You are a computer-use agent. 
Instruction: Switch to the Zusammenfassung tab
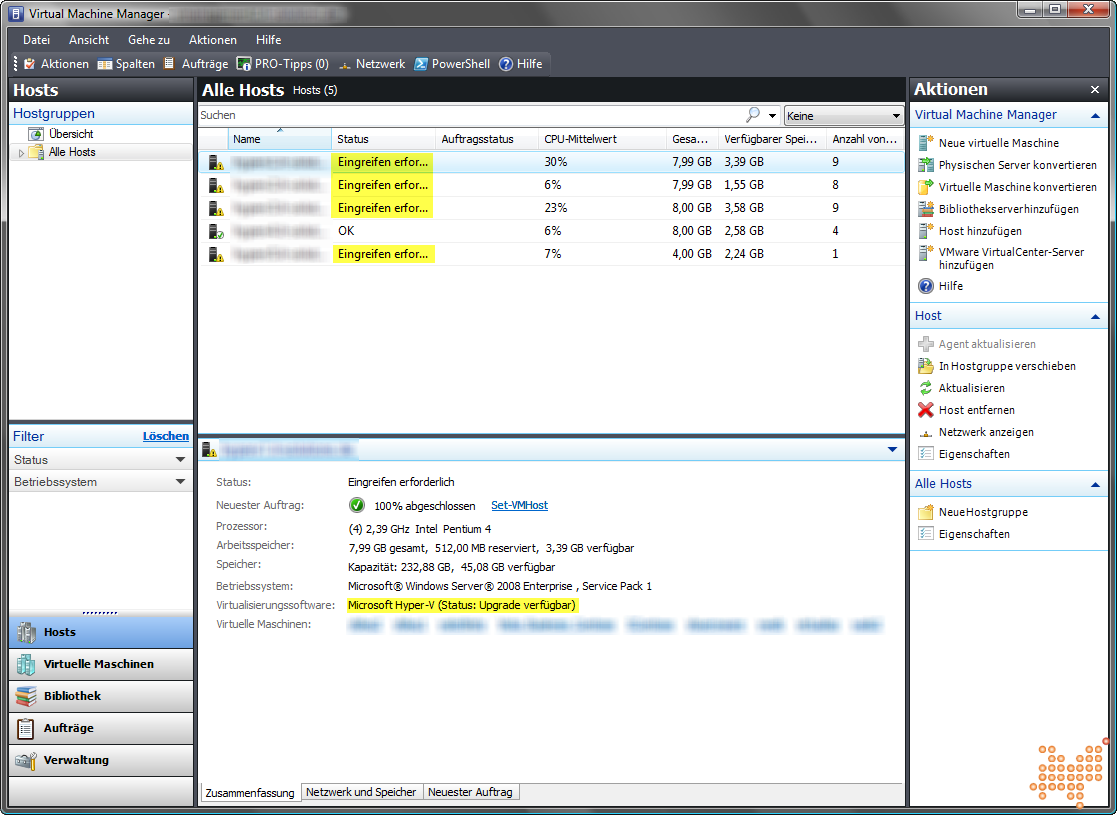pyautogui.click(x=249, y=793)
